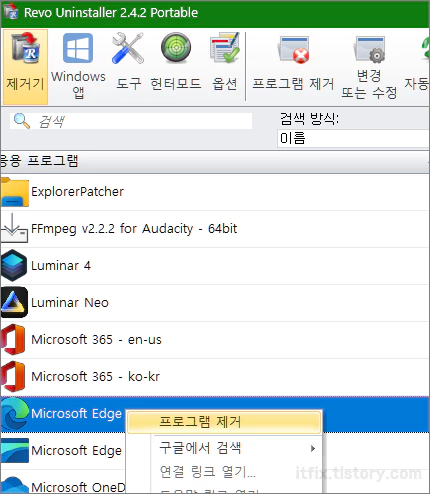Screen dimensions: 430x494
Task: Click the Microsoft 365 - en-us text
Action: click(x=96, y=340)
